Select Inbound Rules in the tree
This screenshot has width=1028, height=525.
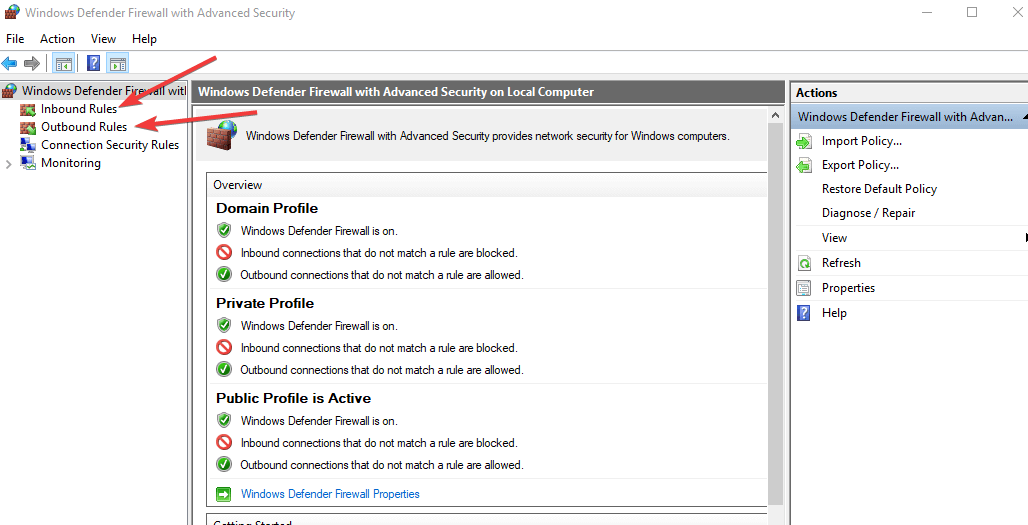(79, 109)
